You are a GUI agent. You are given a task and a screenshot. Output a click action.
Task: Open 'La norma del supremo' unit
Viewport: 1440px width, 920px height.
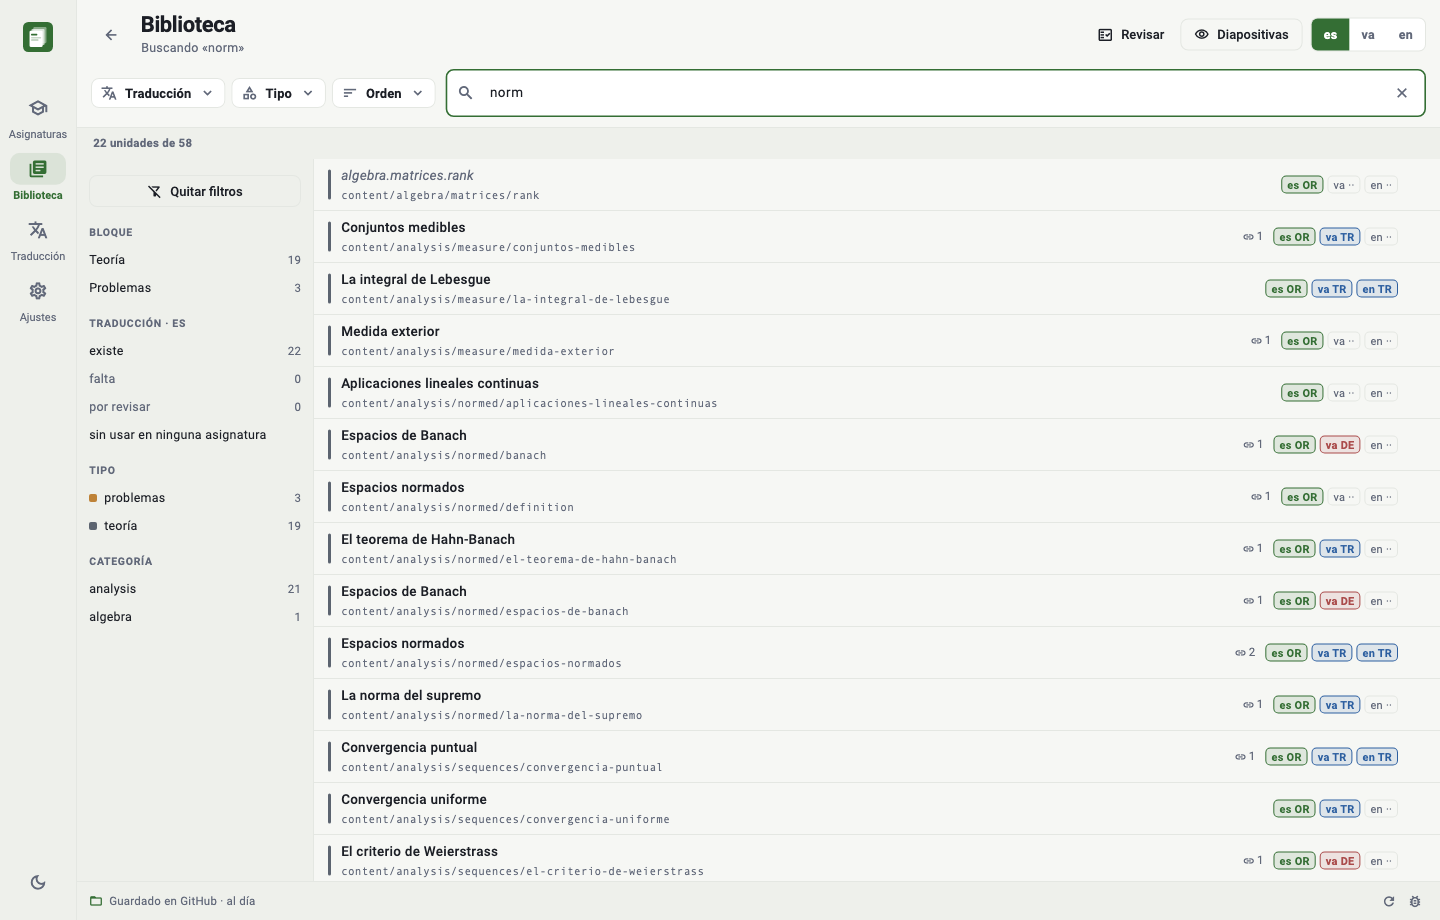[877, 705]
